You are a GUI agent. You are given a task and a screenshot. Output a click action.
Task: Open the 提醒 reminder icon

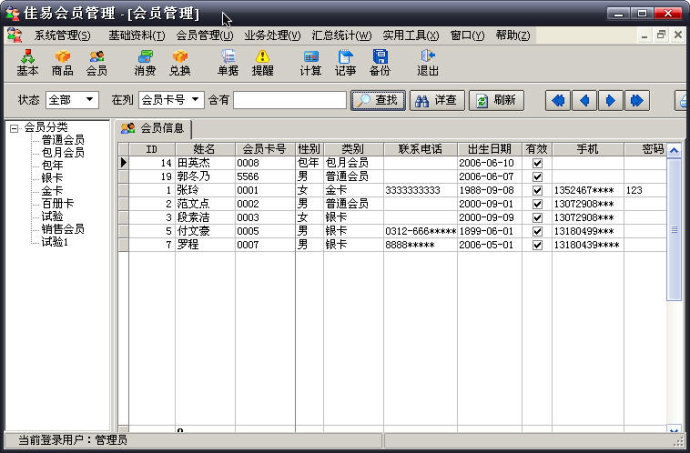click(262, 63)
